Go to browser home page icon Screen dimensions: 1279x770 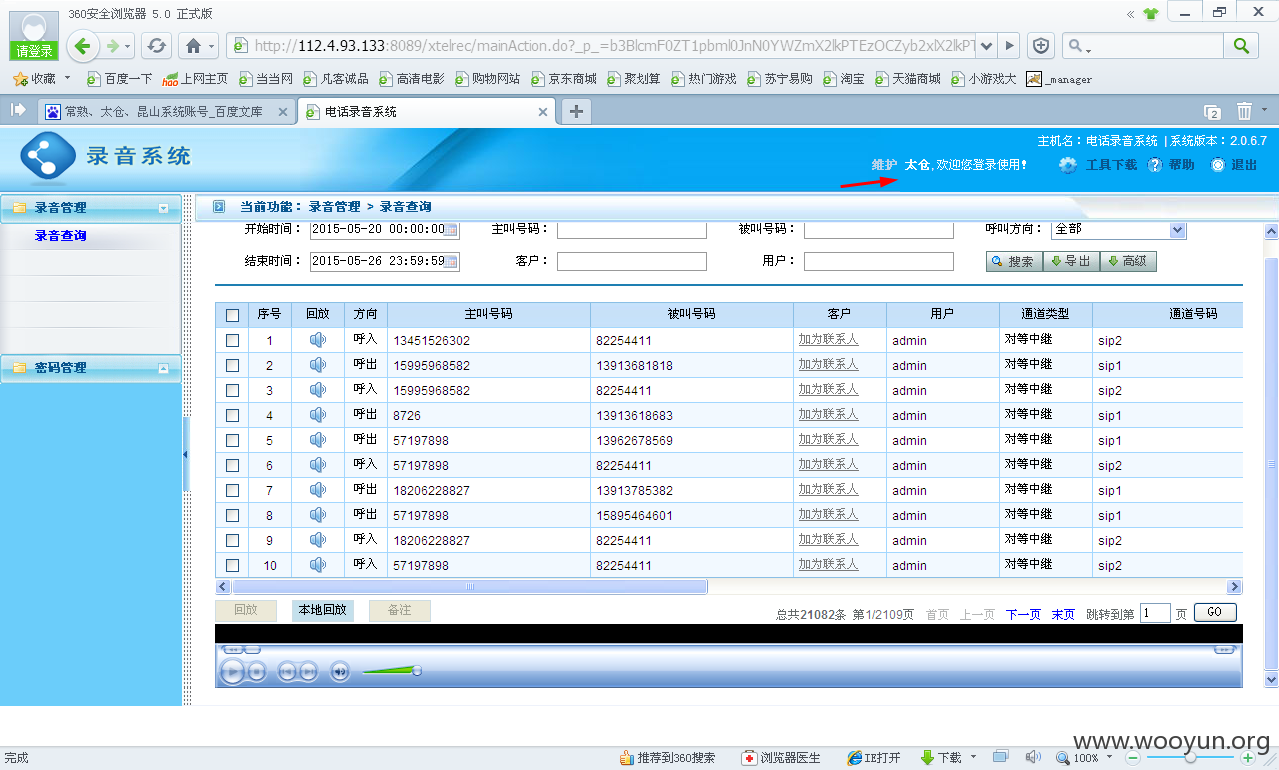(x=194, y=46)
